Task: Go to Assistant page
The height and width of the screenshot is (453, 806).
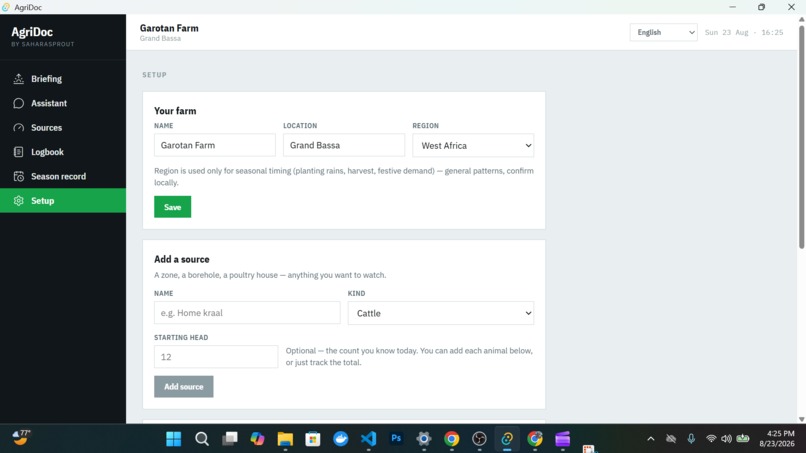Action: (x=63, y=103)
